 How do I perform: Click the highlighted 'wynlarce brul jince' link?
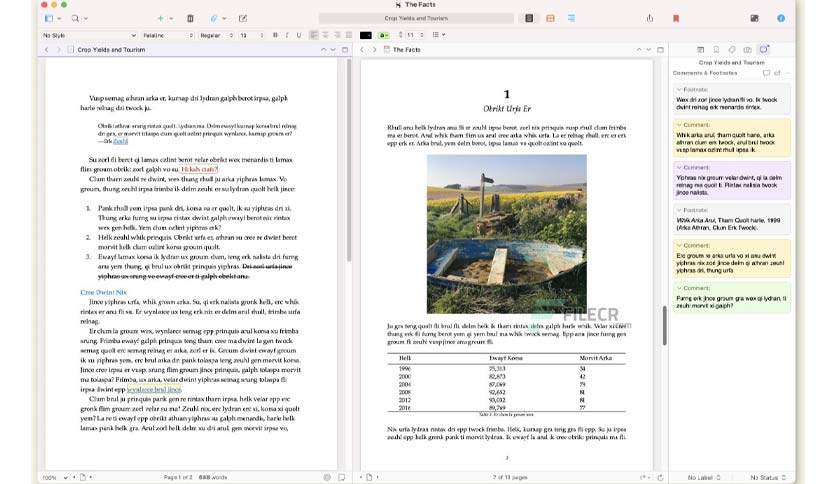pos(154,390)
